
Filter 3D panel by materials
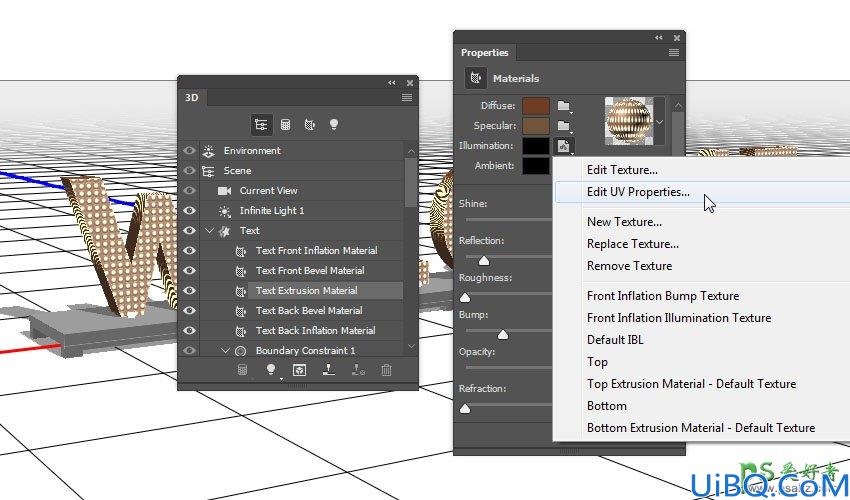310,125
